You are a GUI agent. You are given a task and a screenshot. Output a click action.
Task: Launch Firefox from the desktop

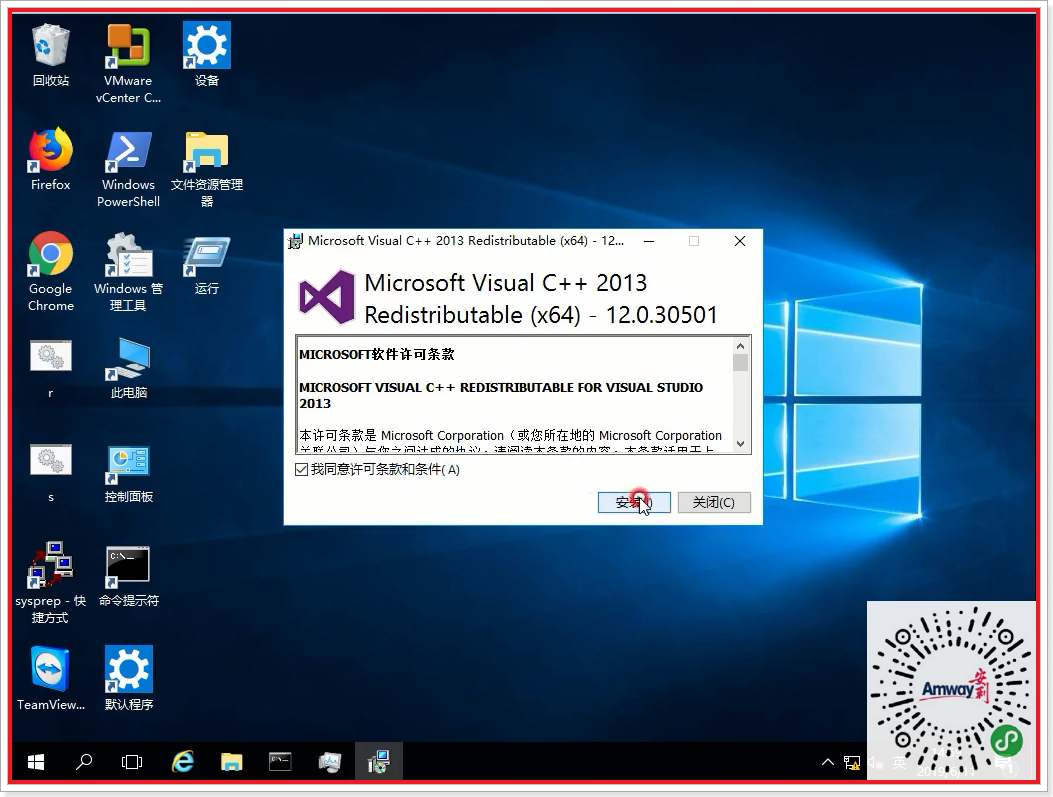pyautogui.click(x=50, y=160)
